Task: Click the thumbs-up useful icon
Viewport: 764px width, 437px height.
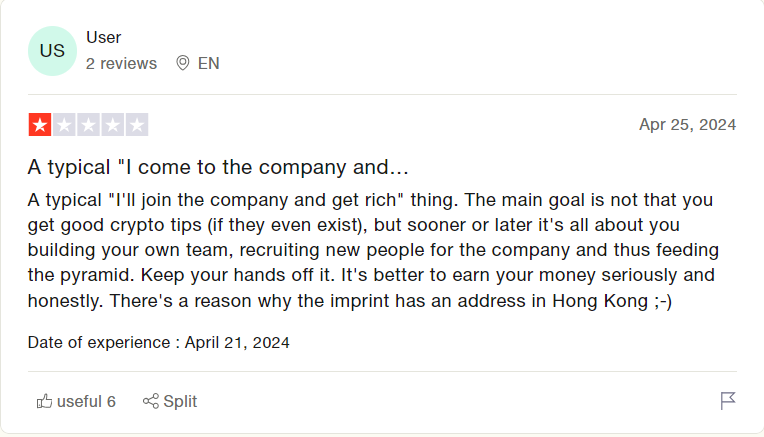Action: click(x=44, y=401)
